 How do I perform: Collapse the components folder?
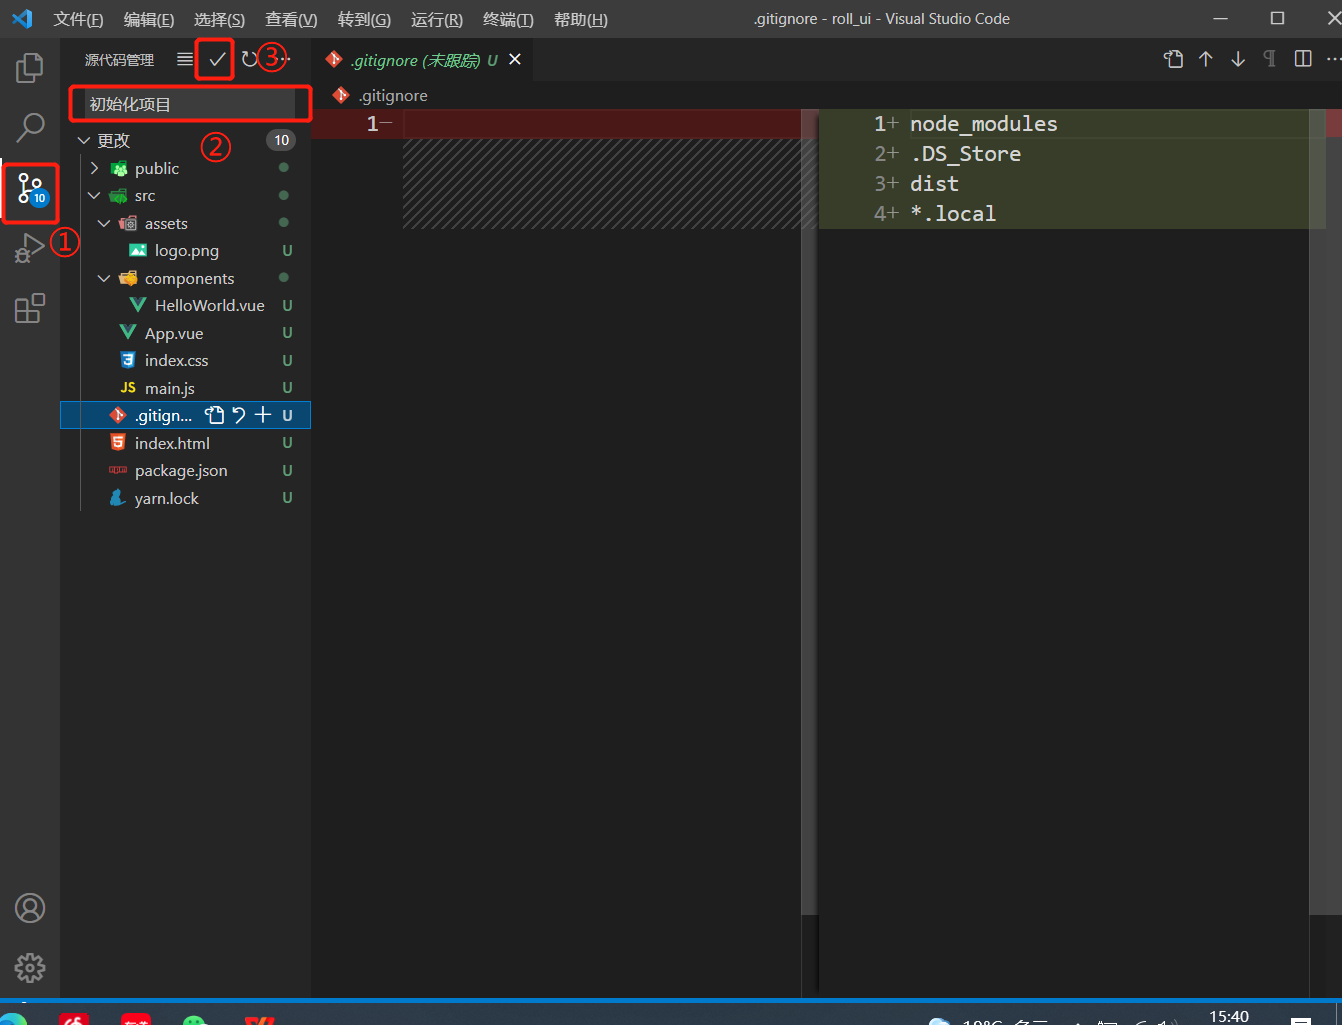[104, 278]
